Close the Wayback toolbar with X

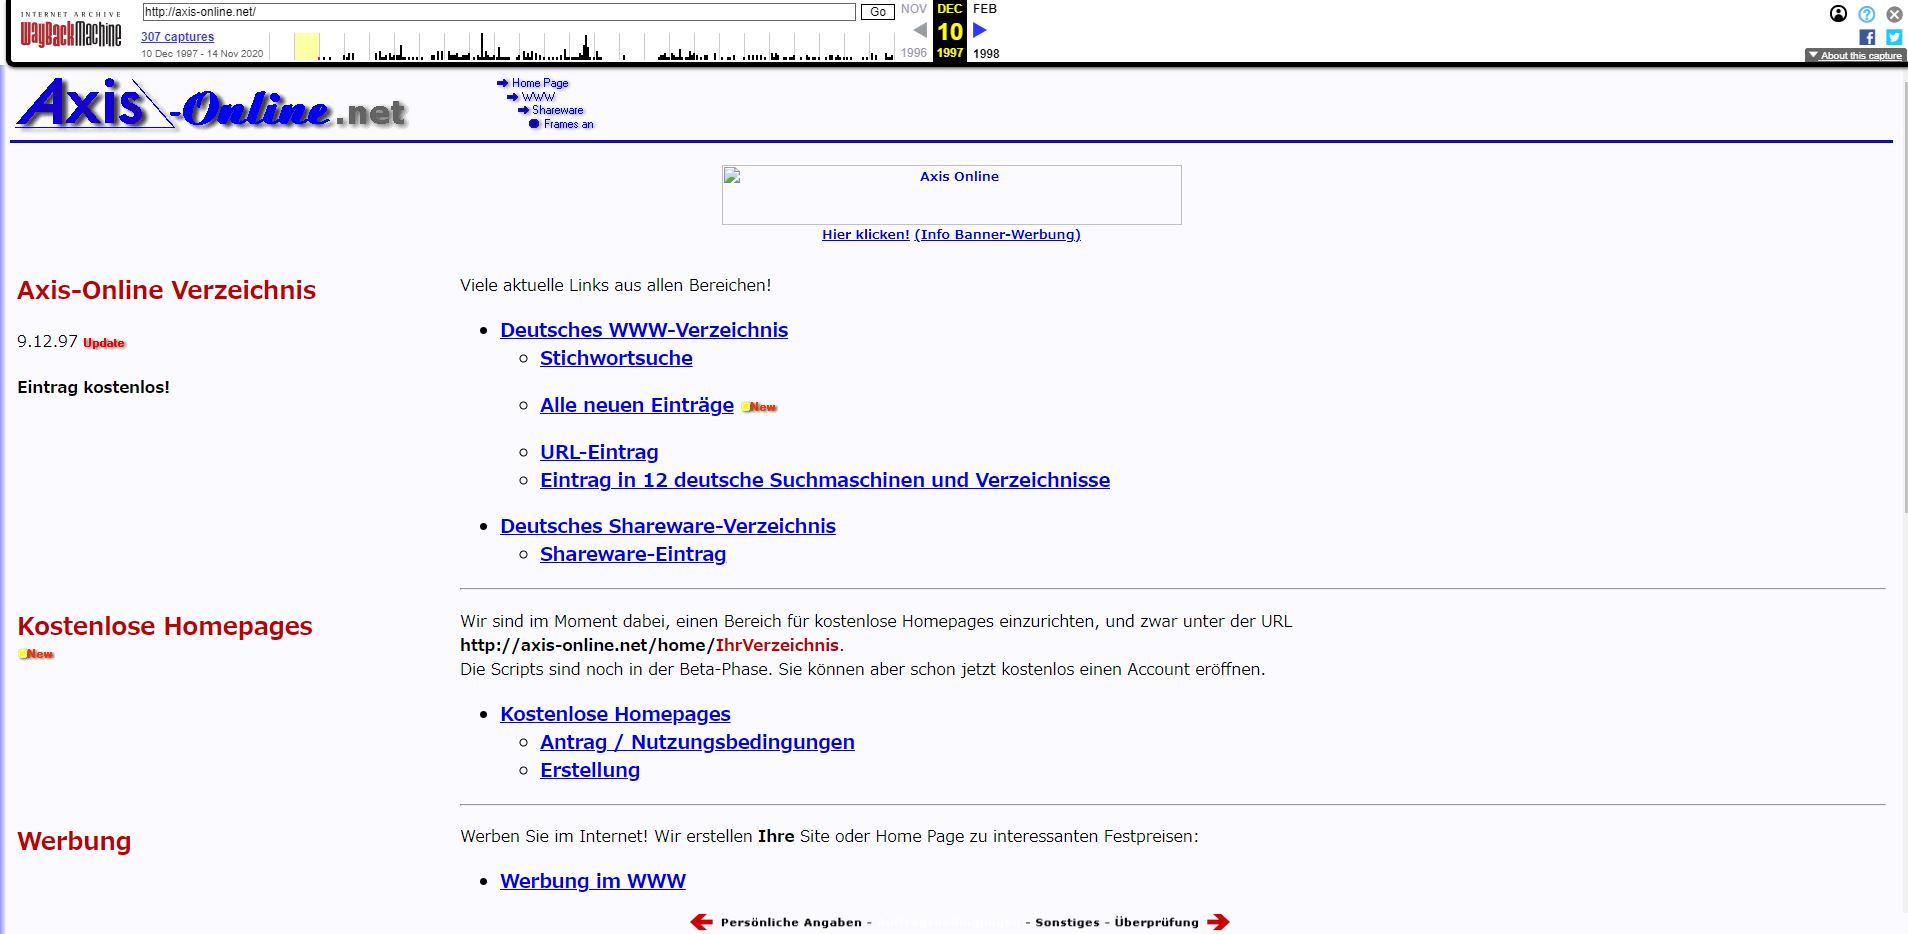(x=1894, y=14)
